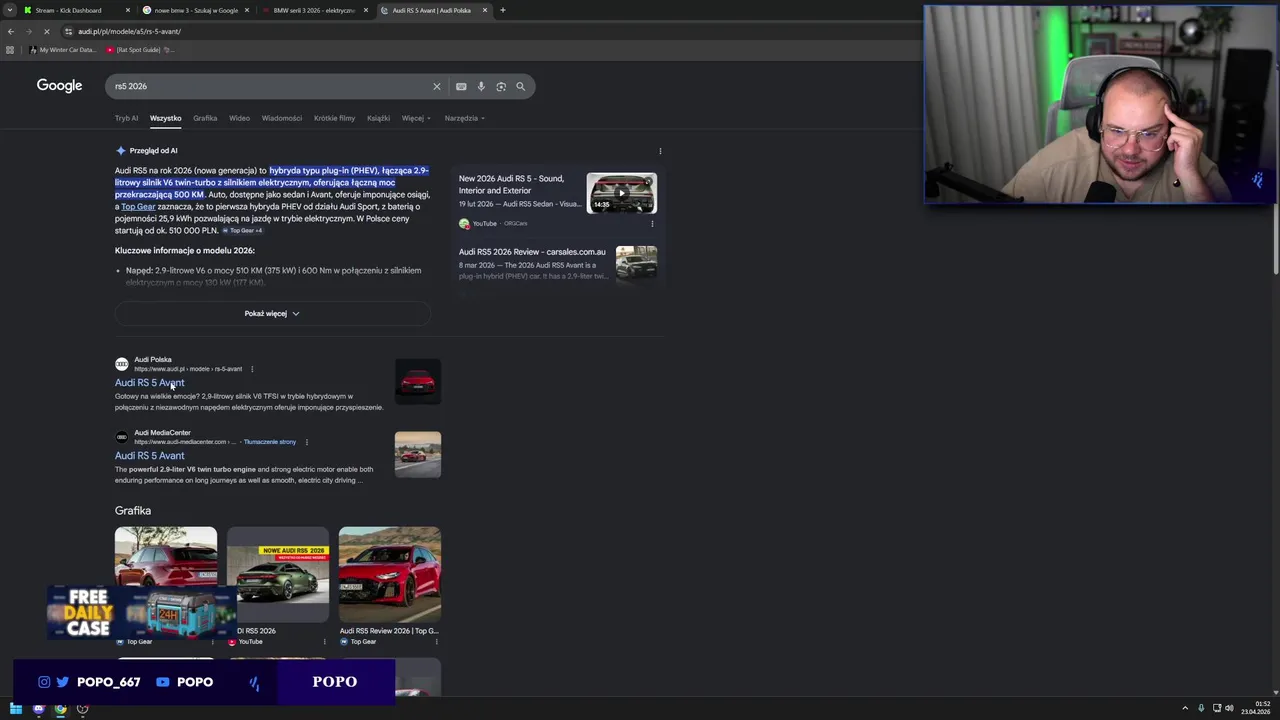Go back with the browser back arrow

(x=11, y=31)
